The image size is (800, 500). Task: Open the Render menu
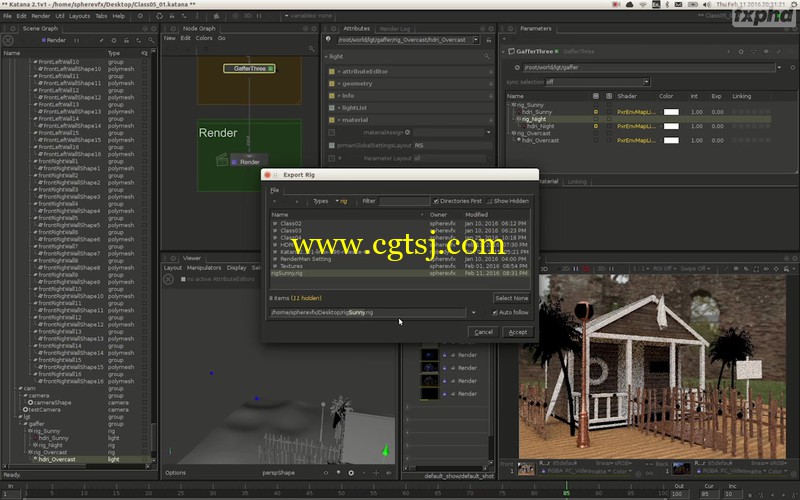click(41, 16)
